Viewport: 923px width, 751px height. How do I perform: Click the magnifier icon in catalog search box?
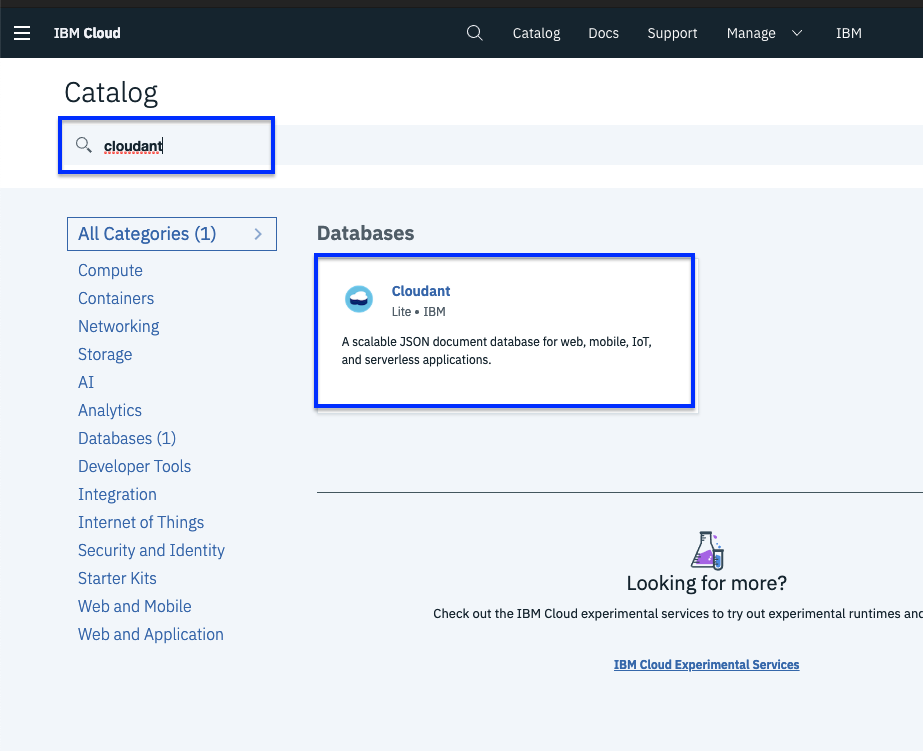pyautogui.click(x=84, y=145)
